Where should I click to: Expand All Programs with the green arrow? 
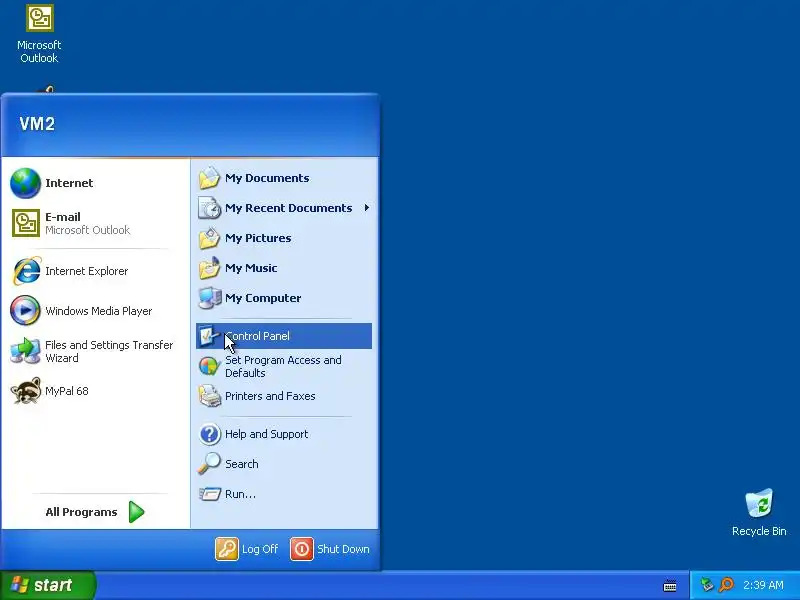pyautogui.click(x=136, y=512)
